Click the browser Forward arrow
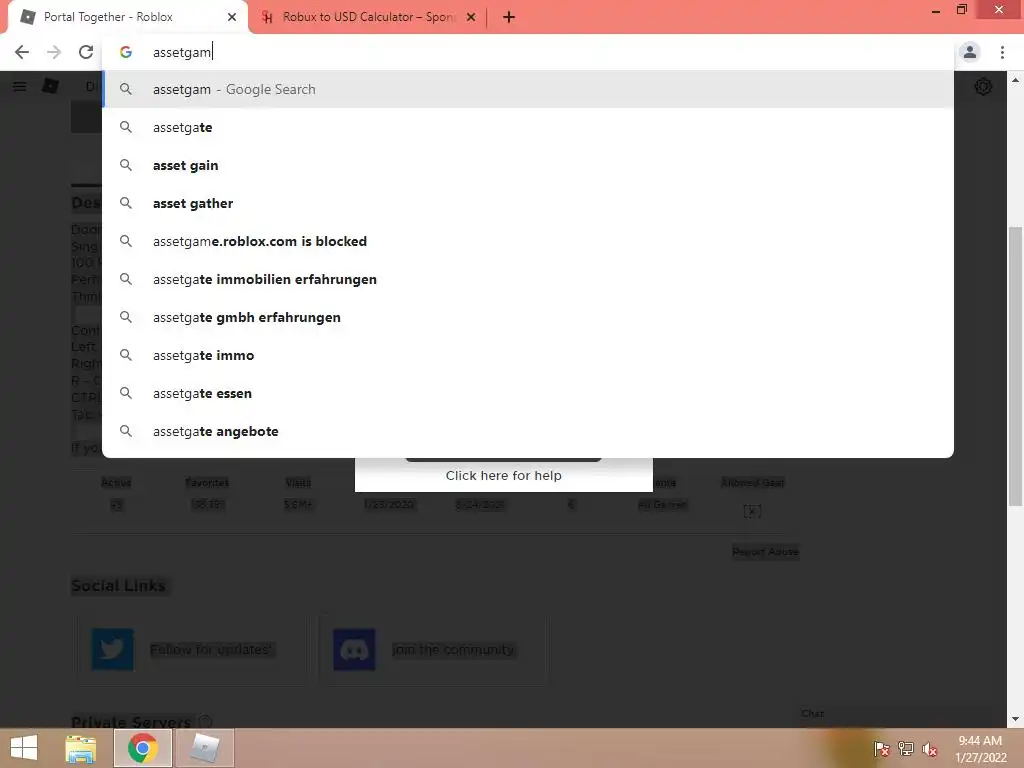Viewport: 1024px width, 768px height. click(x=54, y=52)
